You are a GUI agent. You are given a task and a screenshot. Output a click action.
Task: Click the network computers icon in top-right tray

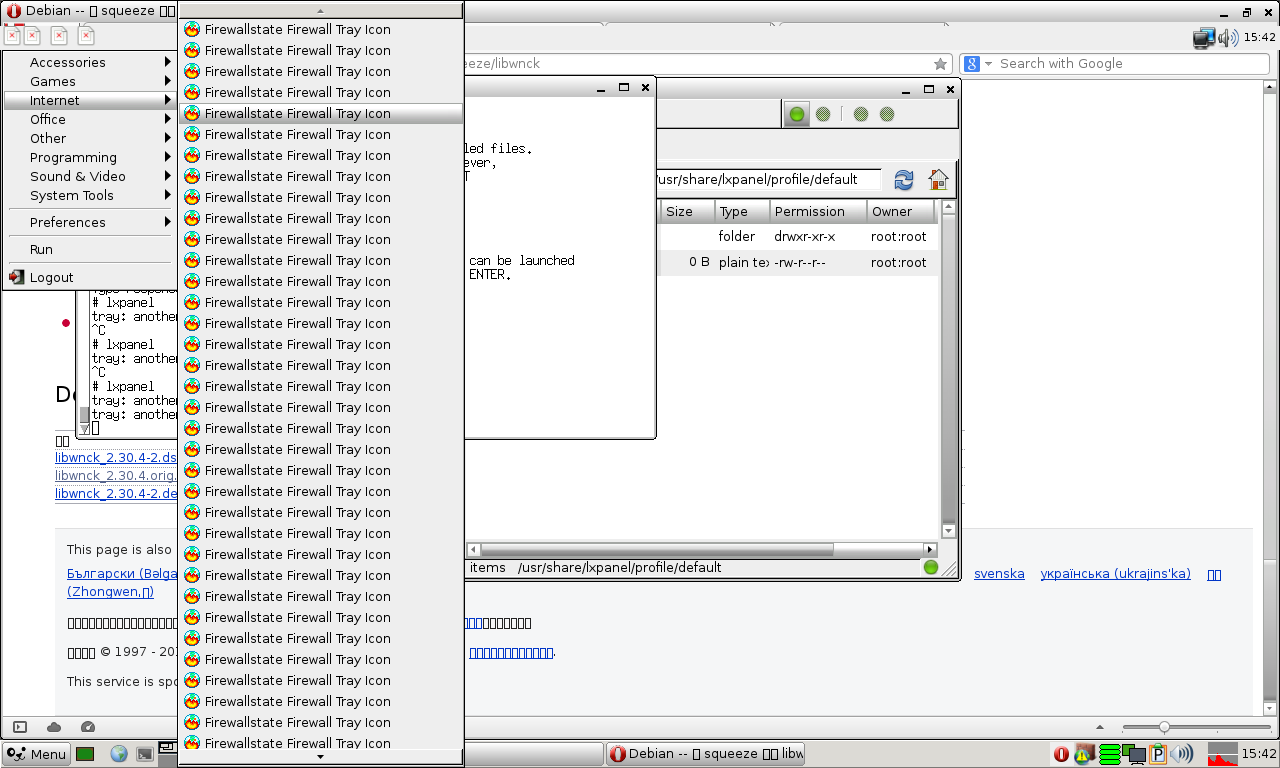tap(1204, 38)
